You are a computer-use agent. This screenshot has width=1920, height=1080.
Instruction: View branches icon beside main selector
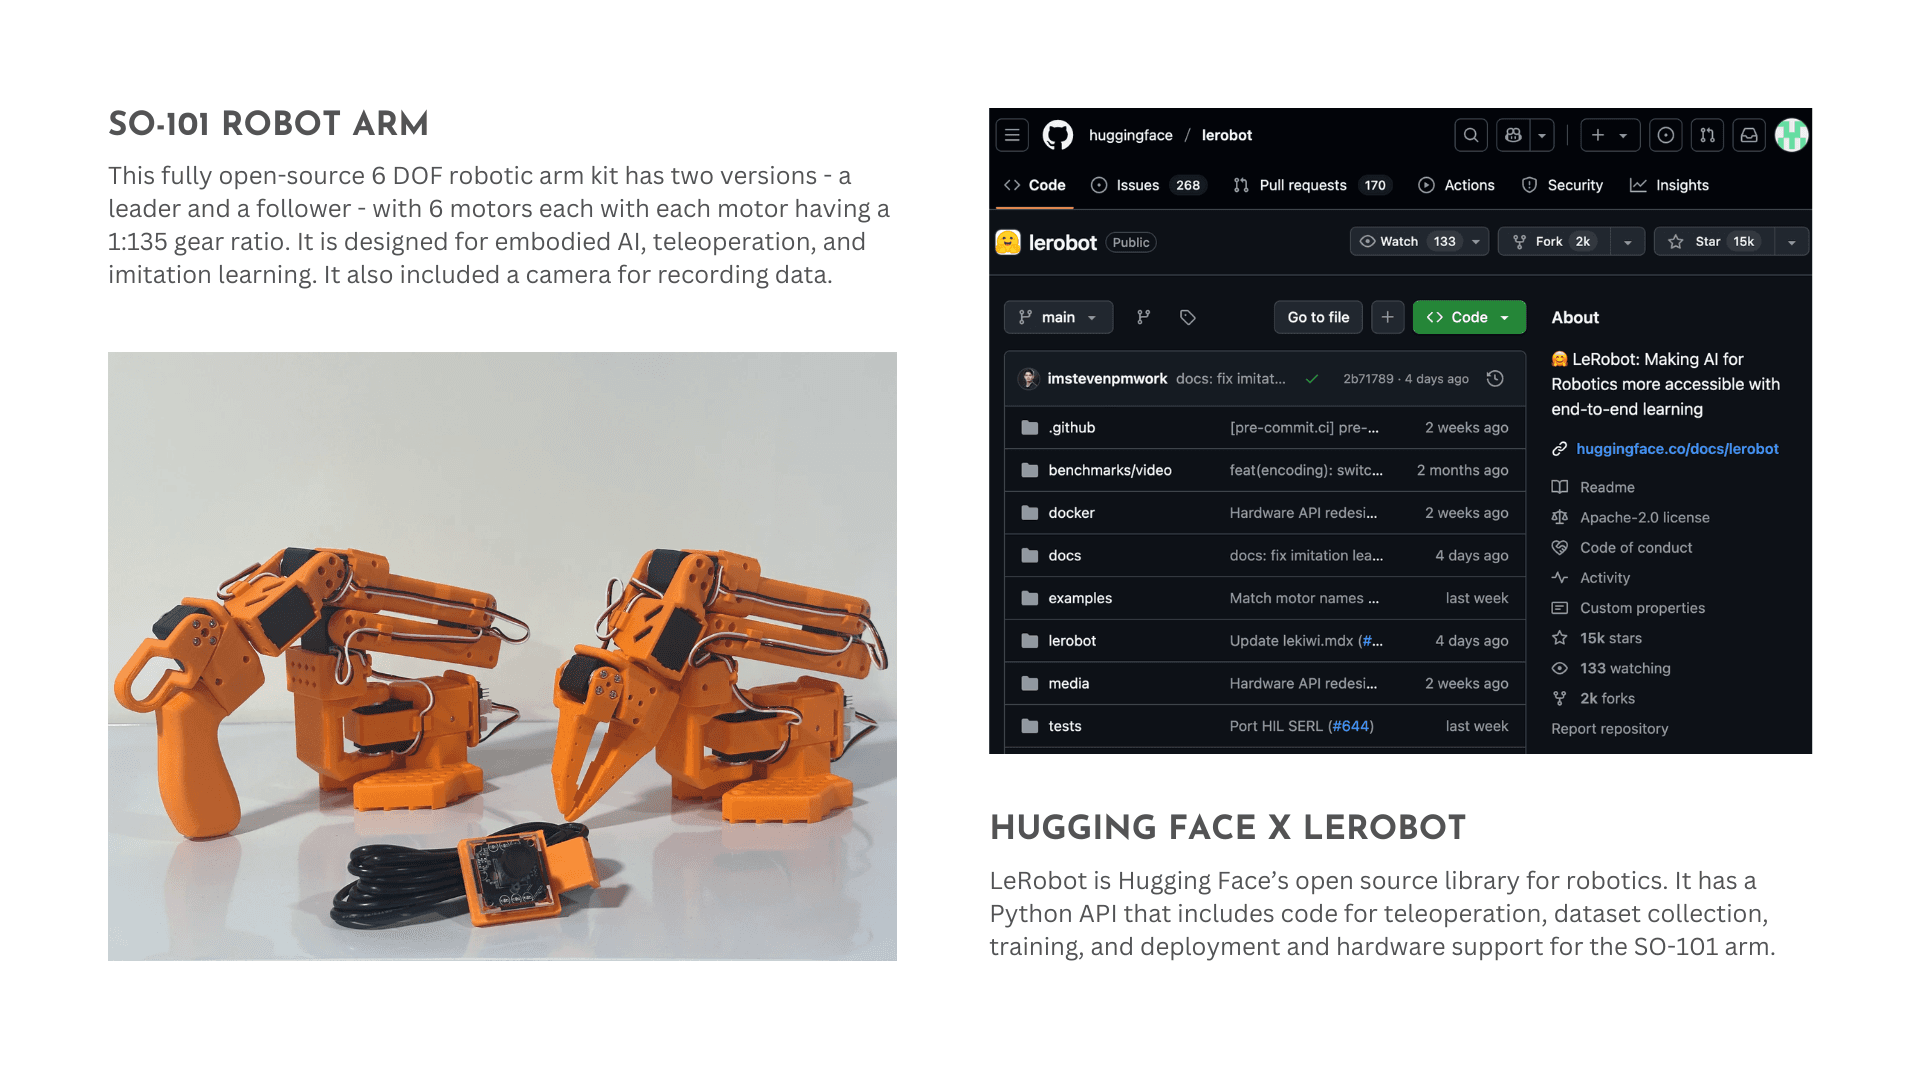1143,317
